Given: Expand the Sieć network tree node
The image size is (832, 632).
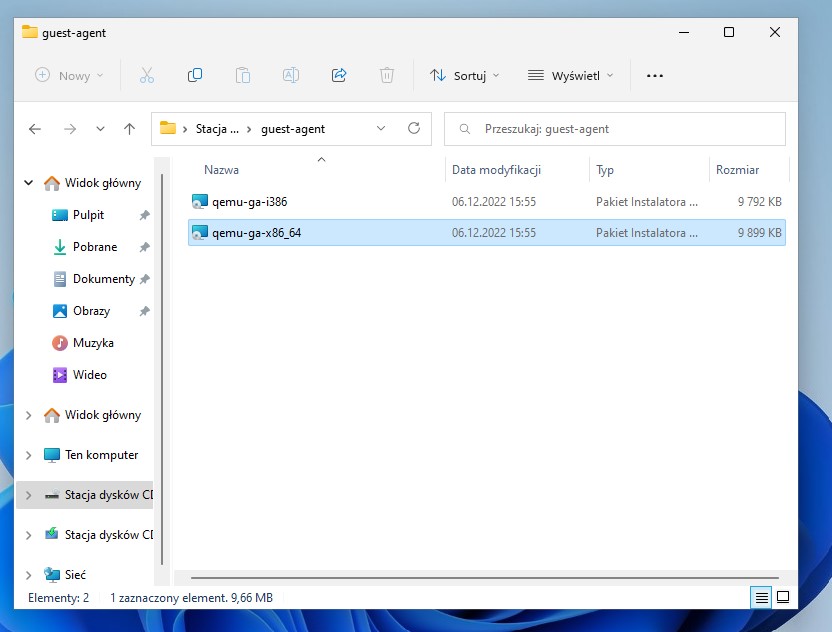Looking at the screenshot, I should point(28,575).
